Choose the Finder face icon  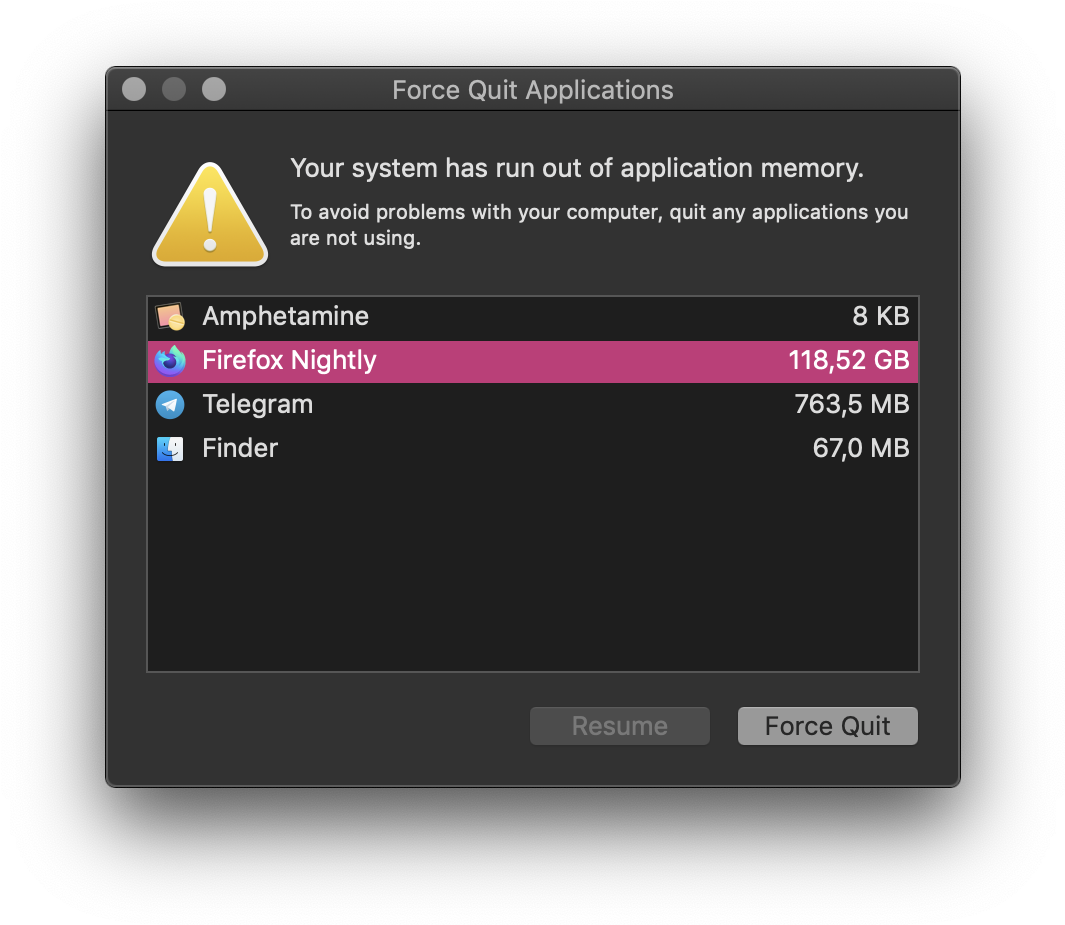tap(170, 449)
